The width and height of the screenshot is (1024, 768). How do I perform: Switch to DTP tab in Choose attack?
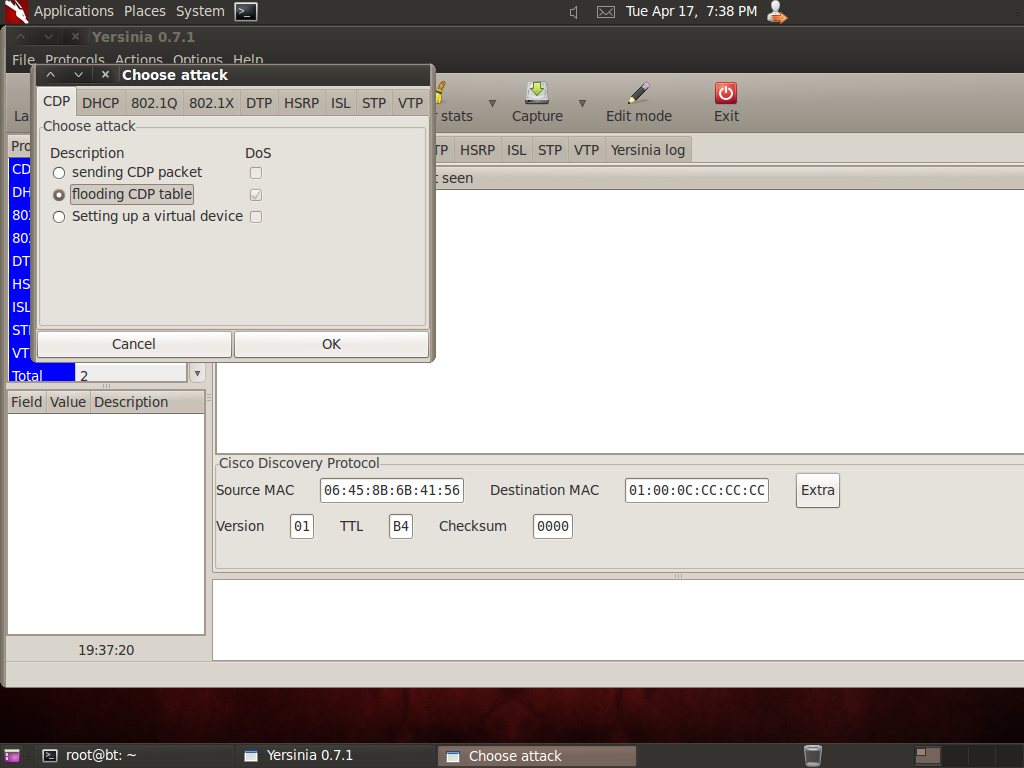pyautogui.click(x=259, y=103)
